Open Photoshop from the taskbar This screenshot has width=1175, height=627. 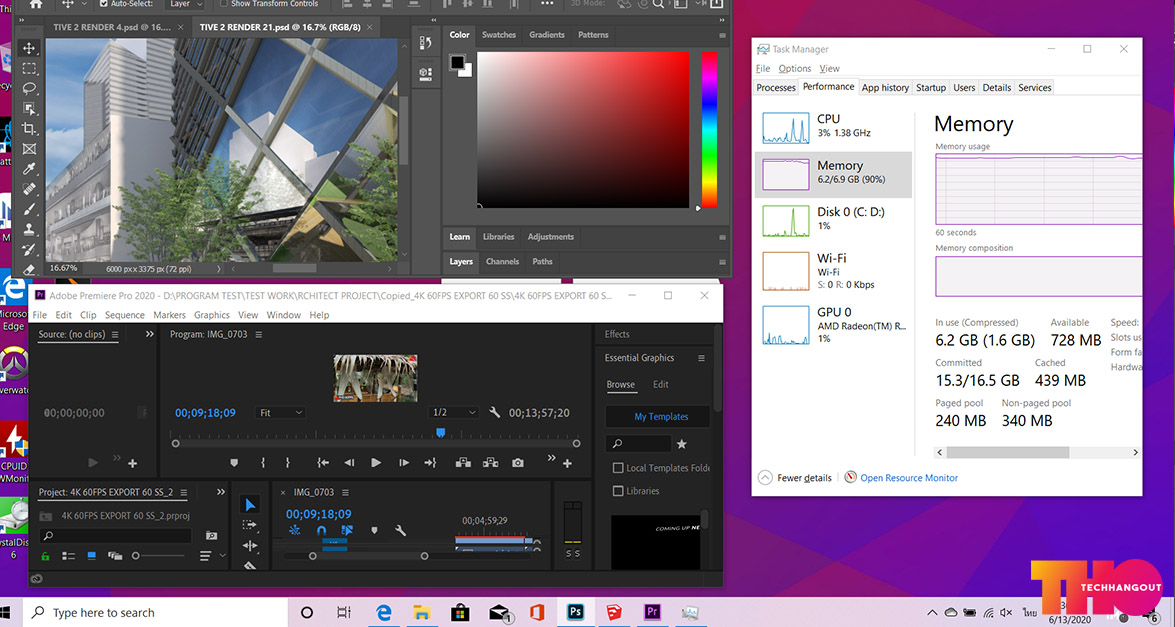576,612
